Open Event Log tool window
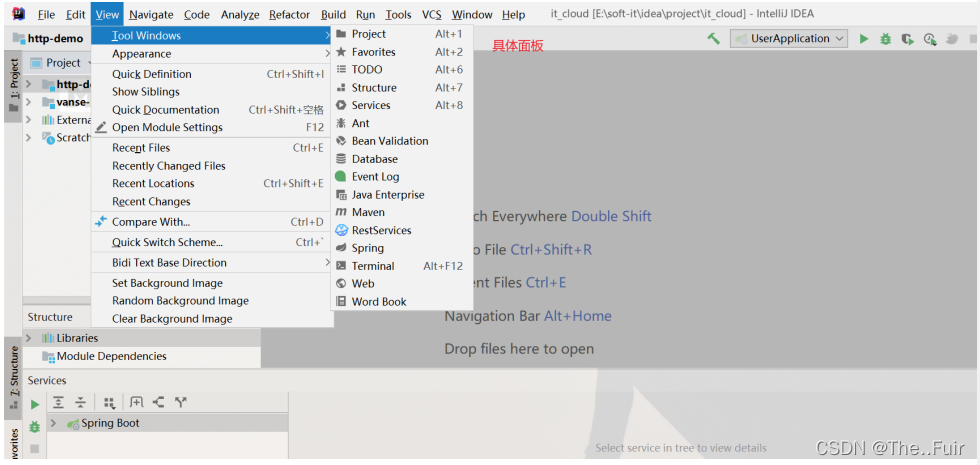 [x=402, y=176]
